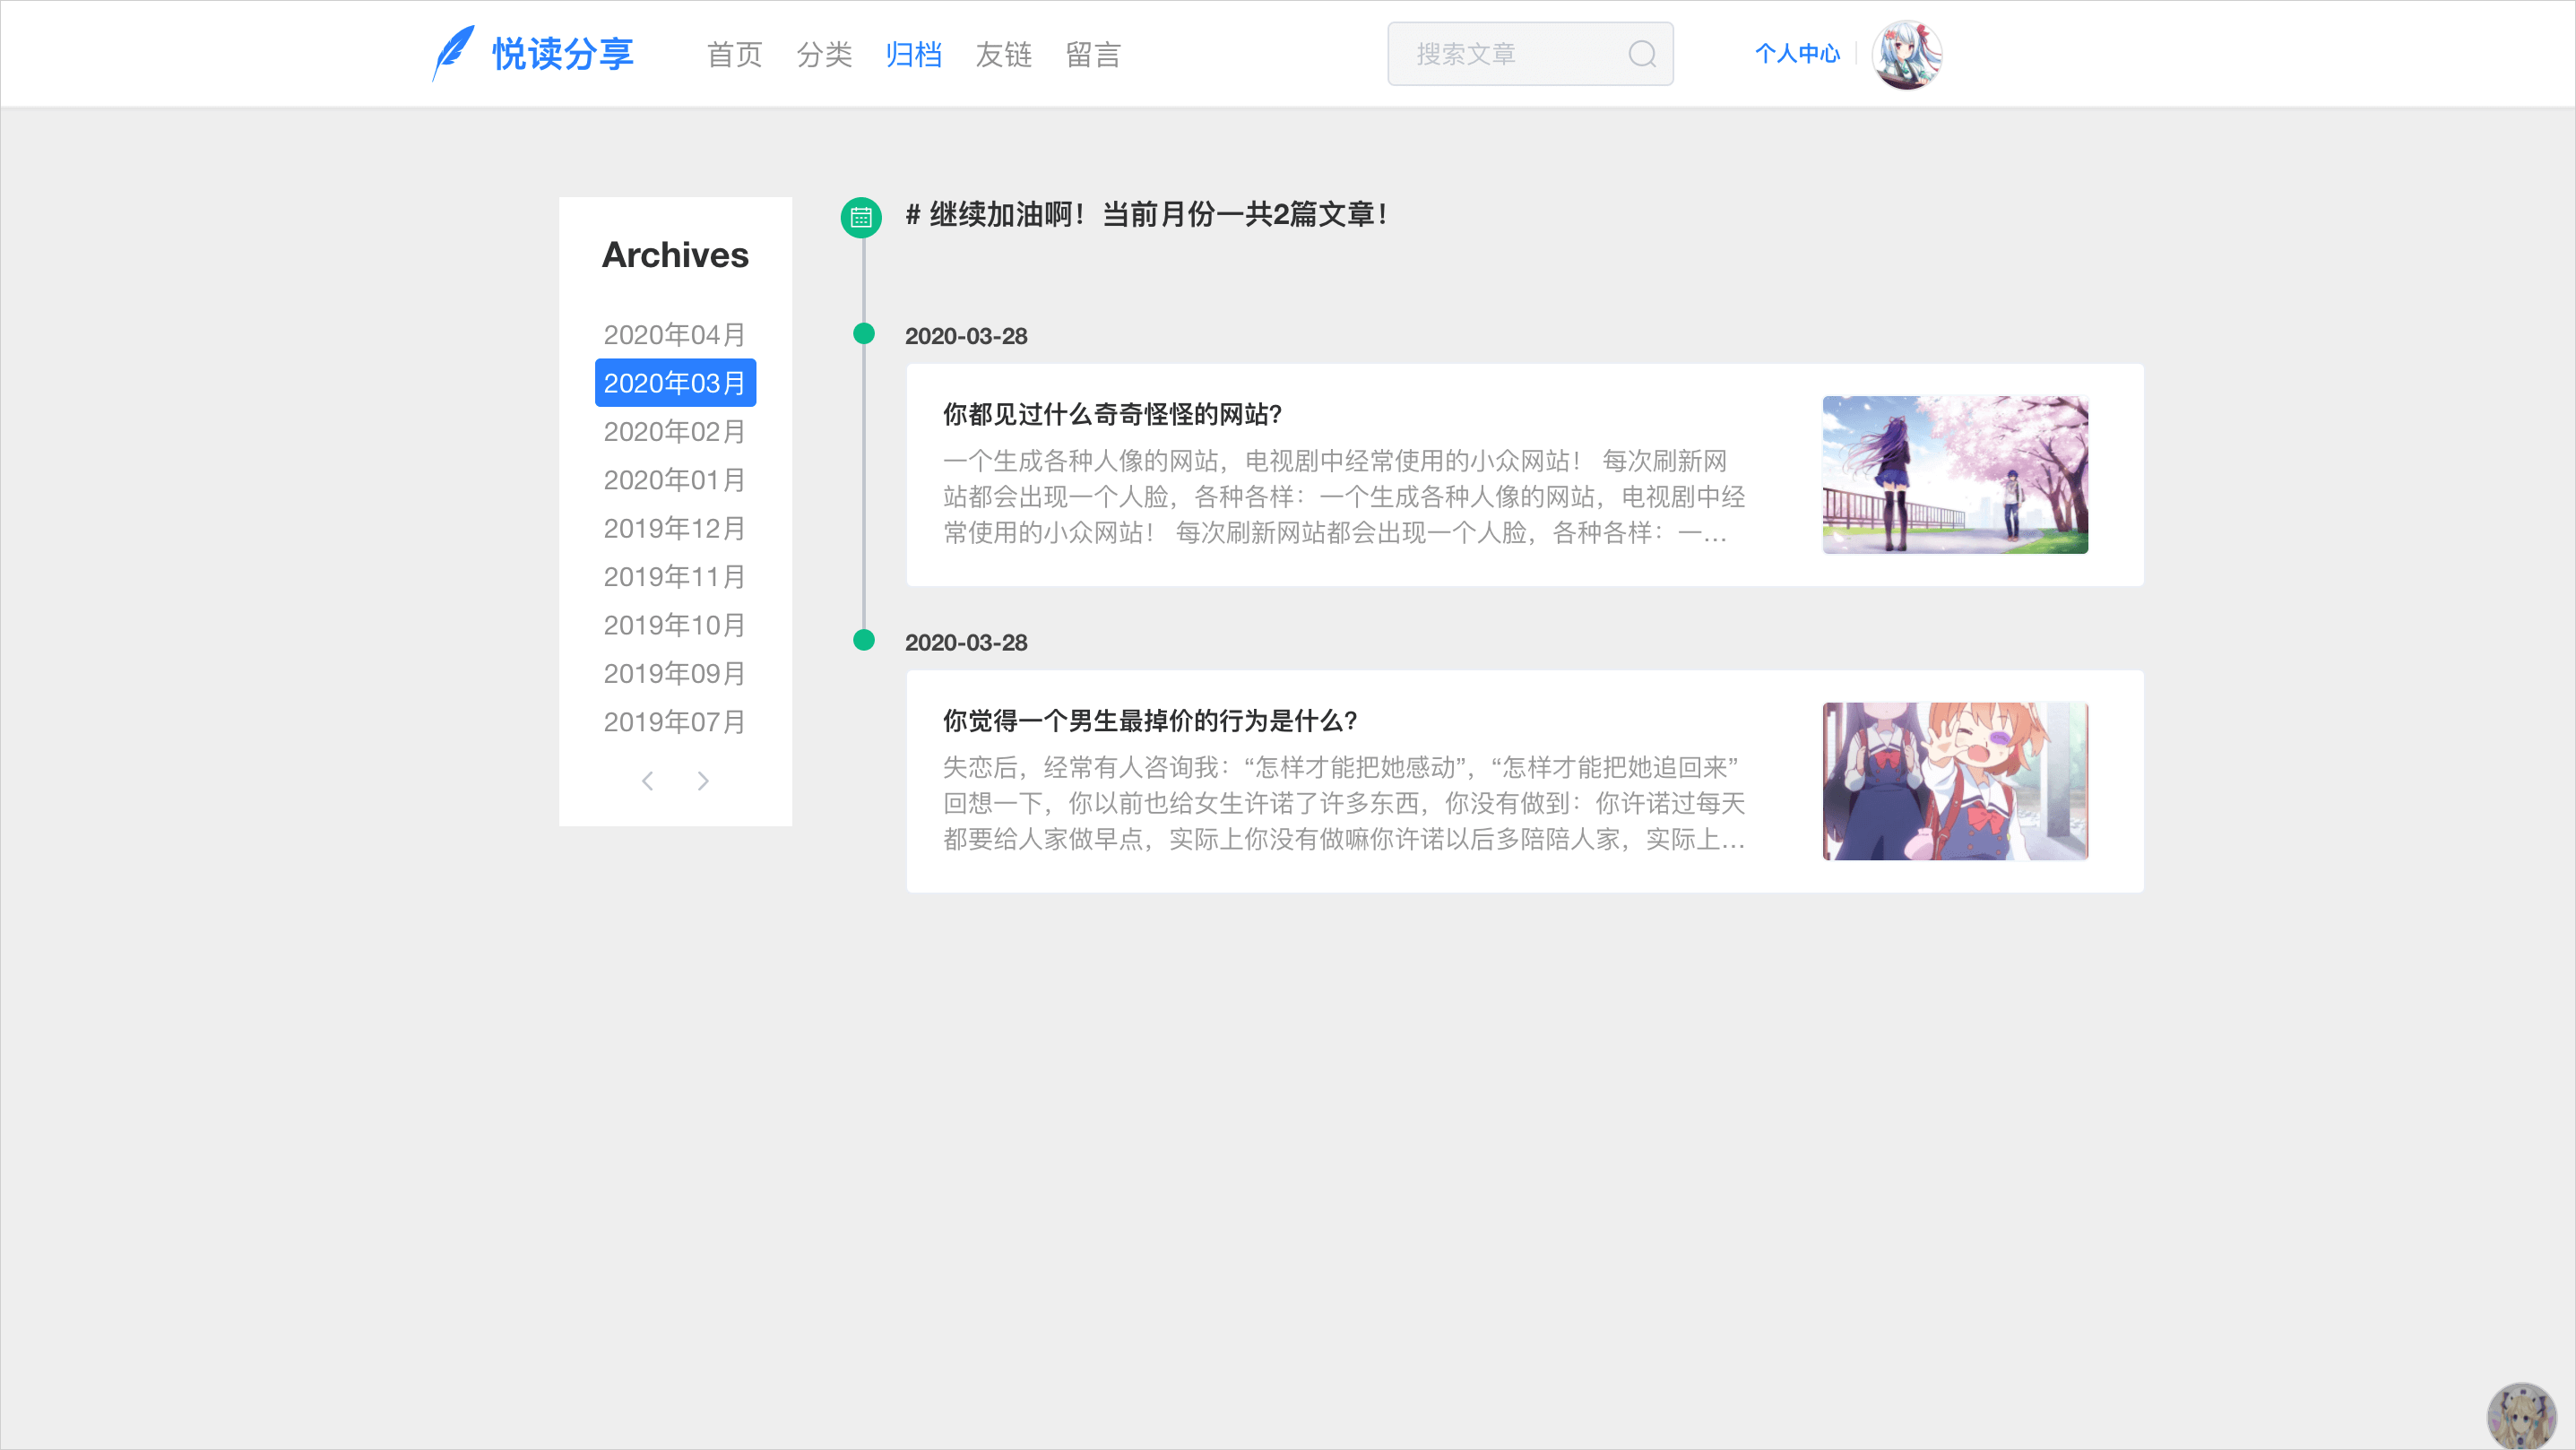Click the 个人中心 link
This screenshot has height=1450, width=2576.
(x=1797, y=54)
